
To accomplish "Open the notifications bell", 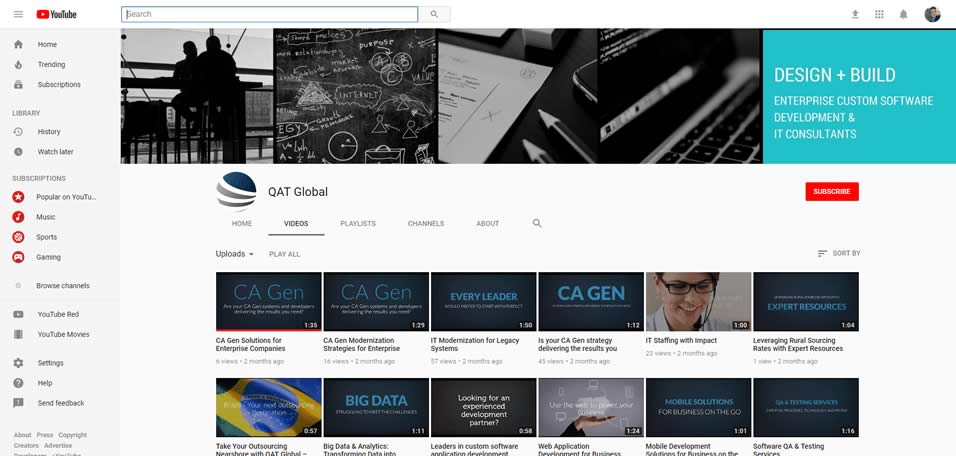I will pyautogui.click(x=904, y=14).
